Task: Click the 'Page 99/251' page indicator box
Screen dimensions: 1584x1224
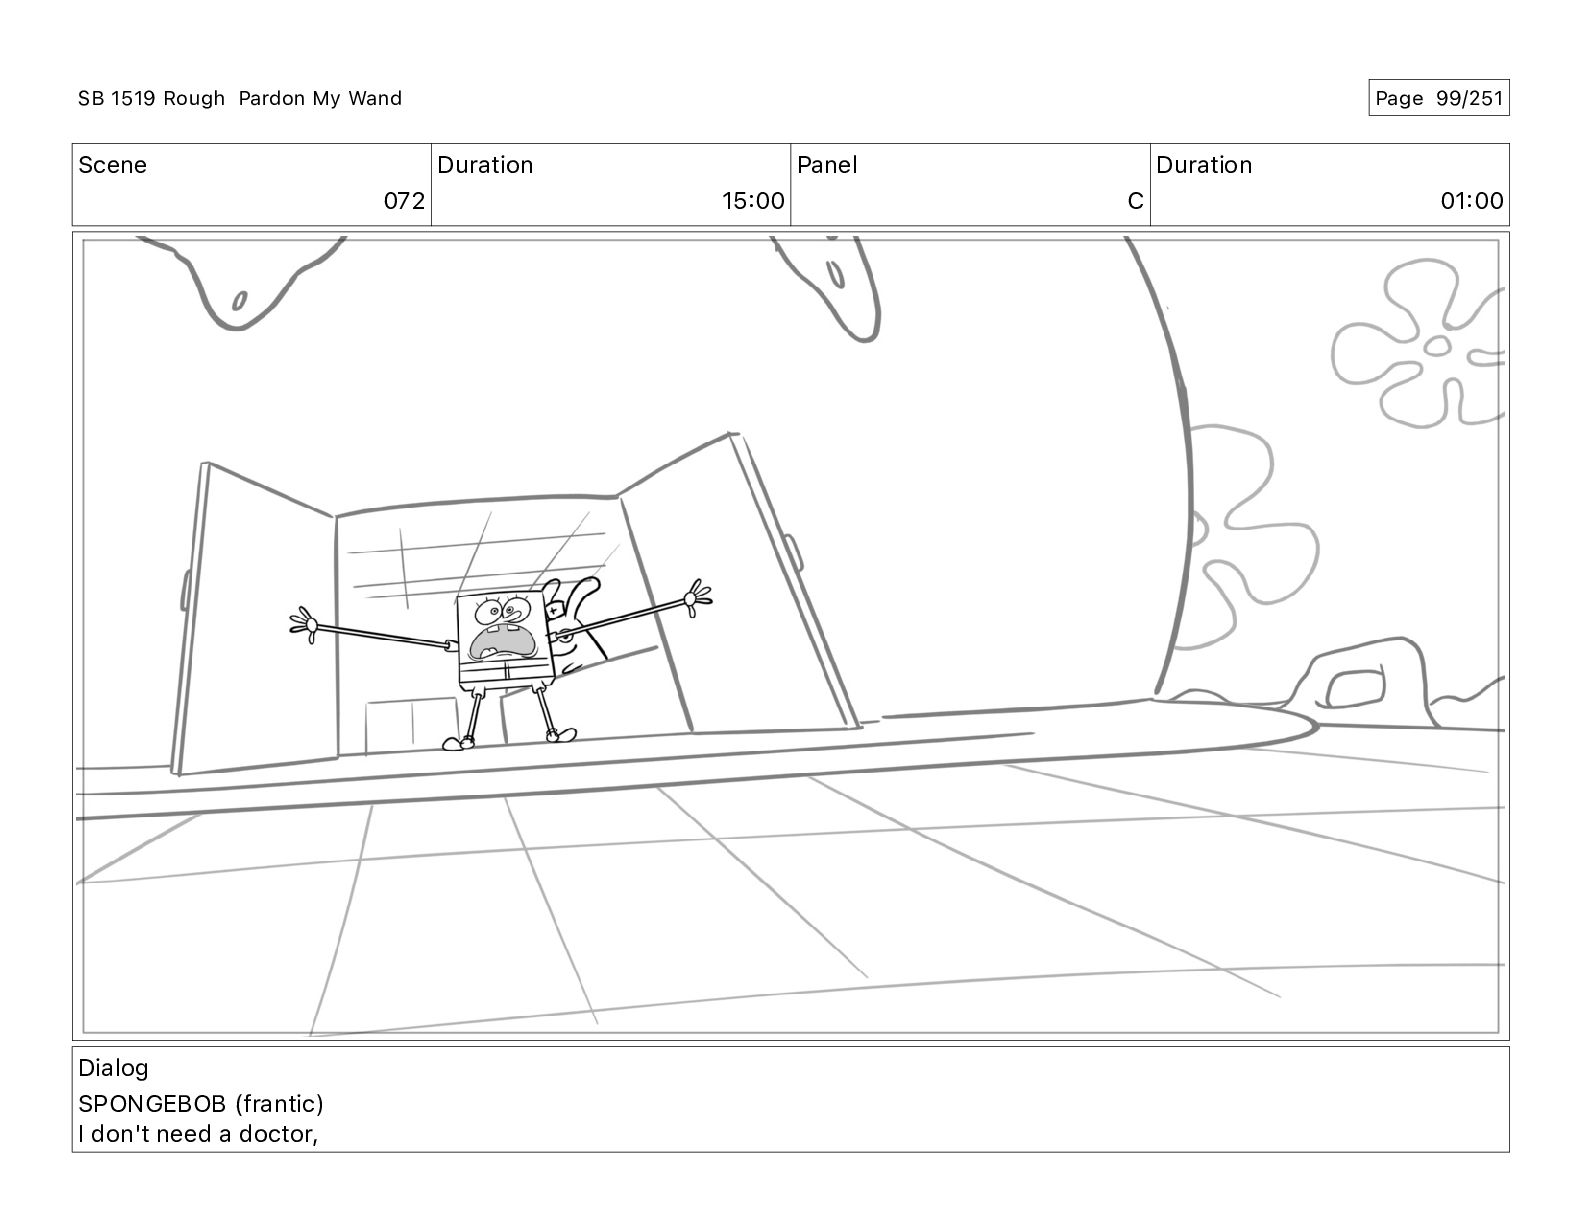Action: 1438,98
